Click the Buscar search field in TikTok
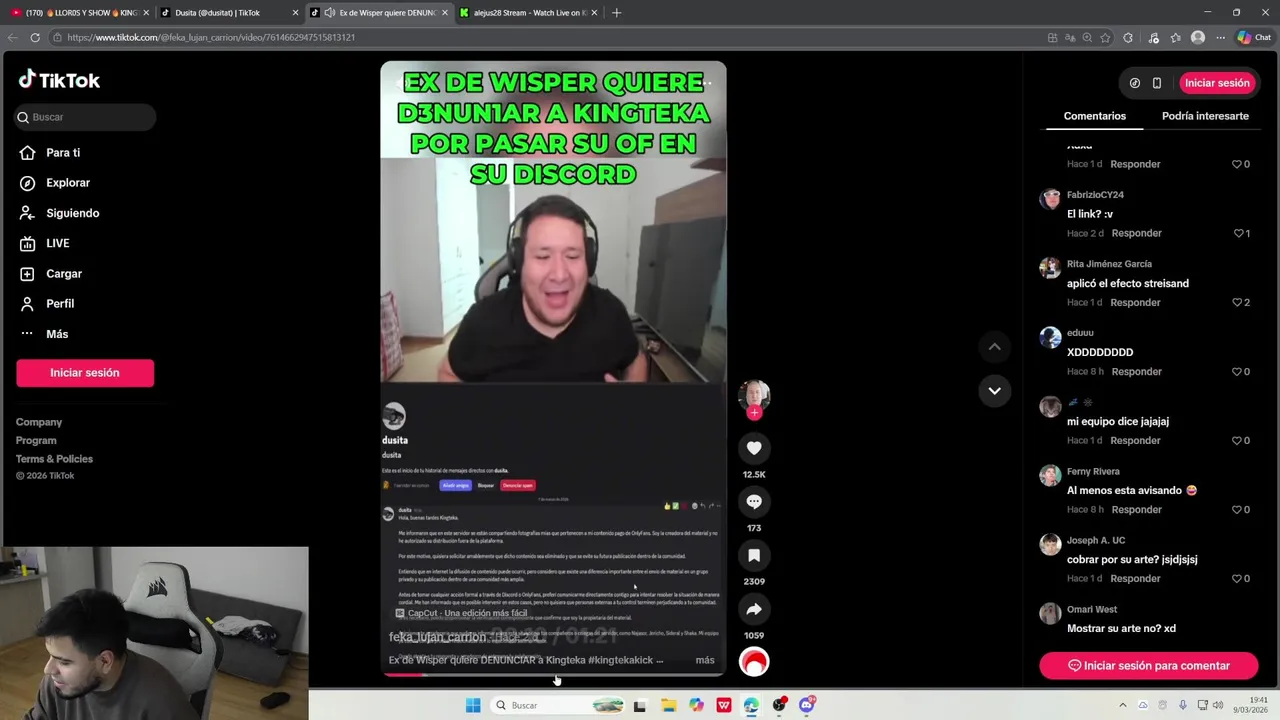The height and width of the screenshot is (720, 1280). (85, 117)
